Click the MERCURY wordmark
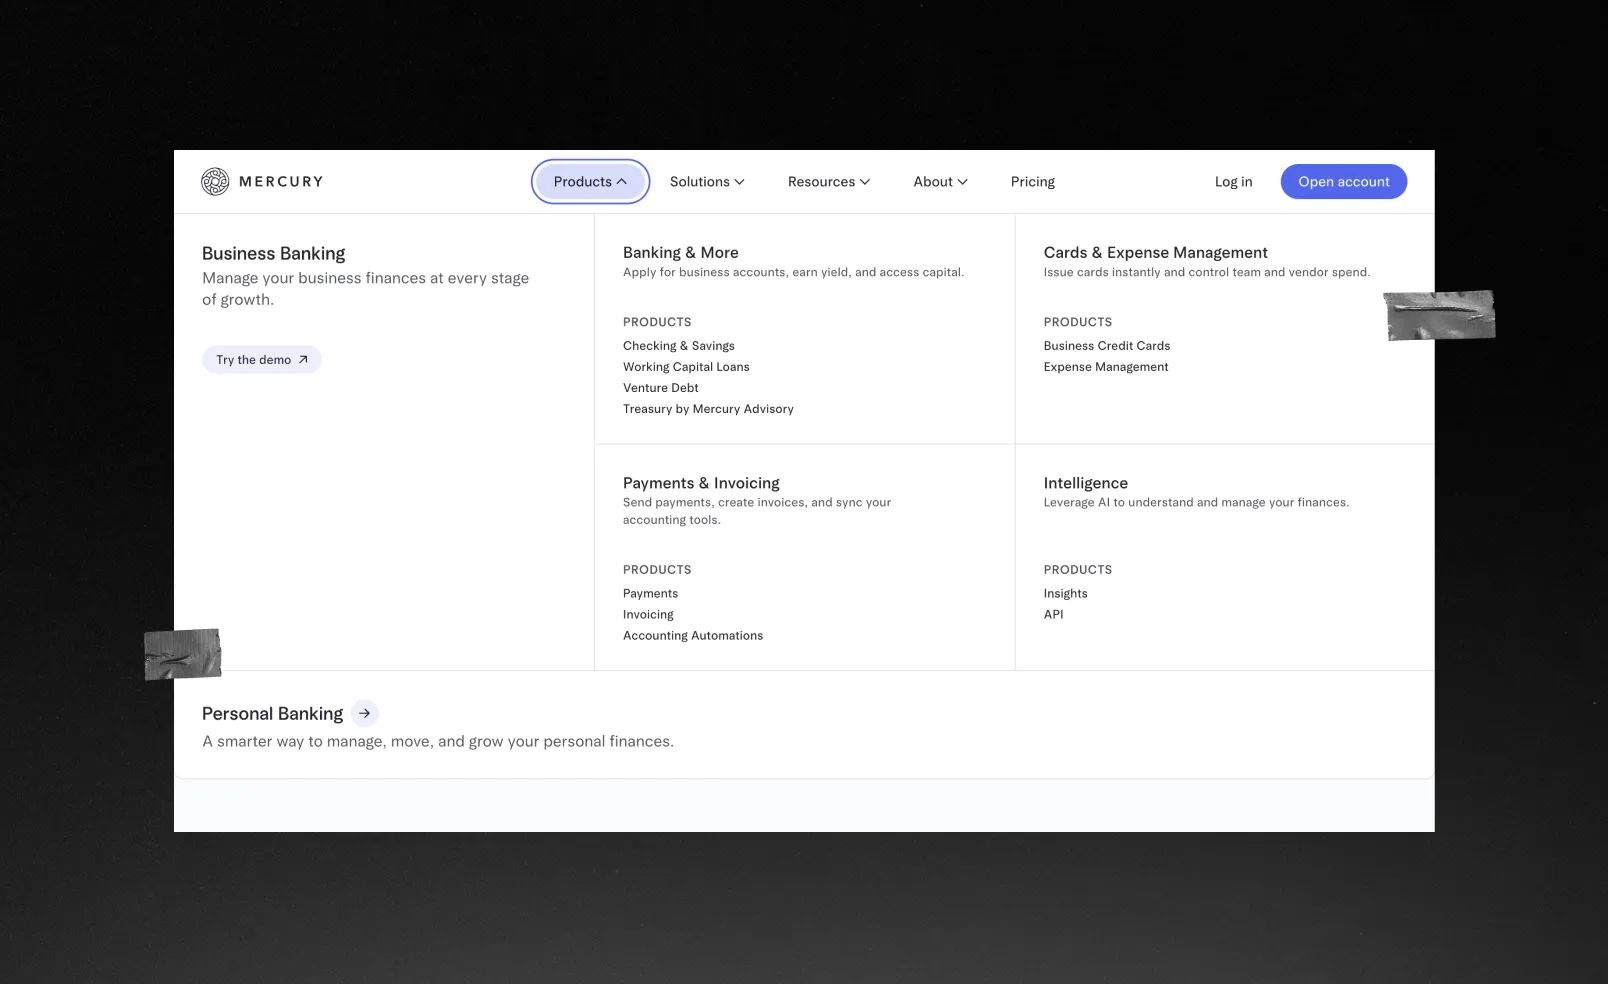This screenshot has height=984, width=1608. click(281, 181)
